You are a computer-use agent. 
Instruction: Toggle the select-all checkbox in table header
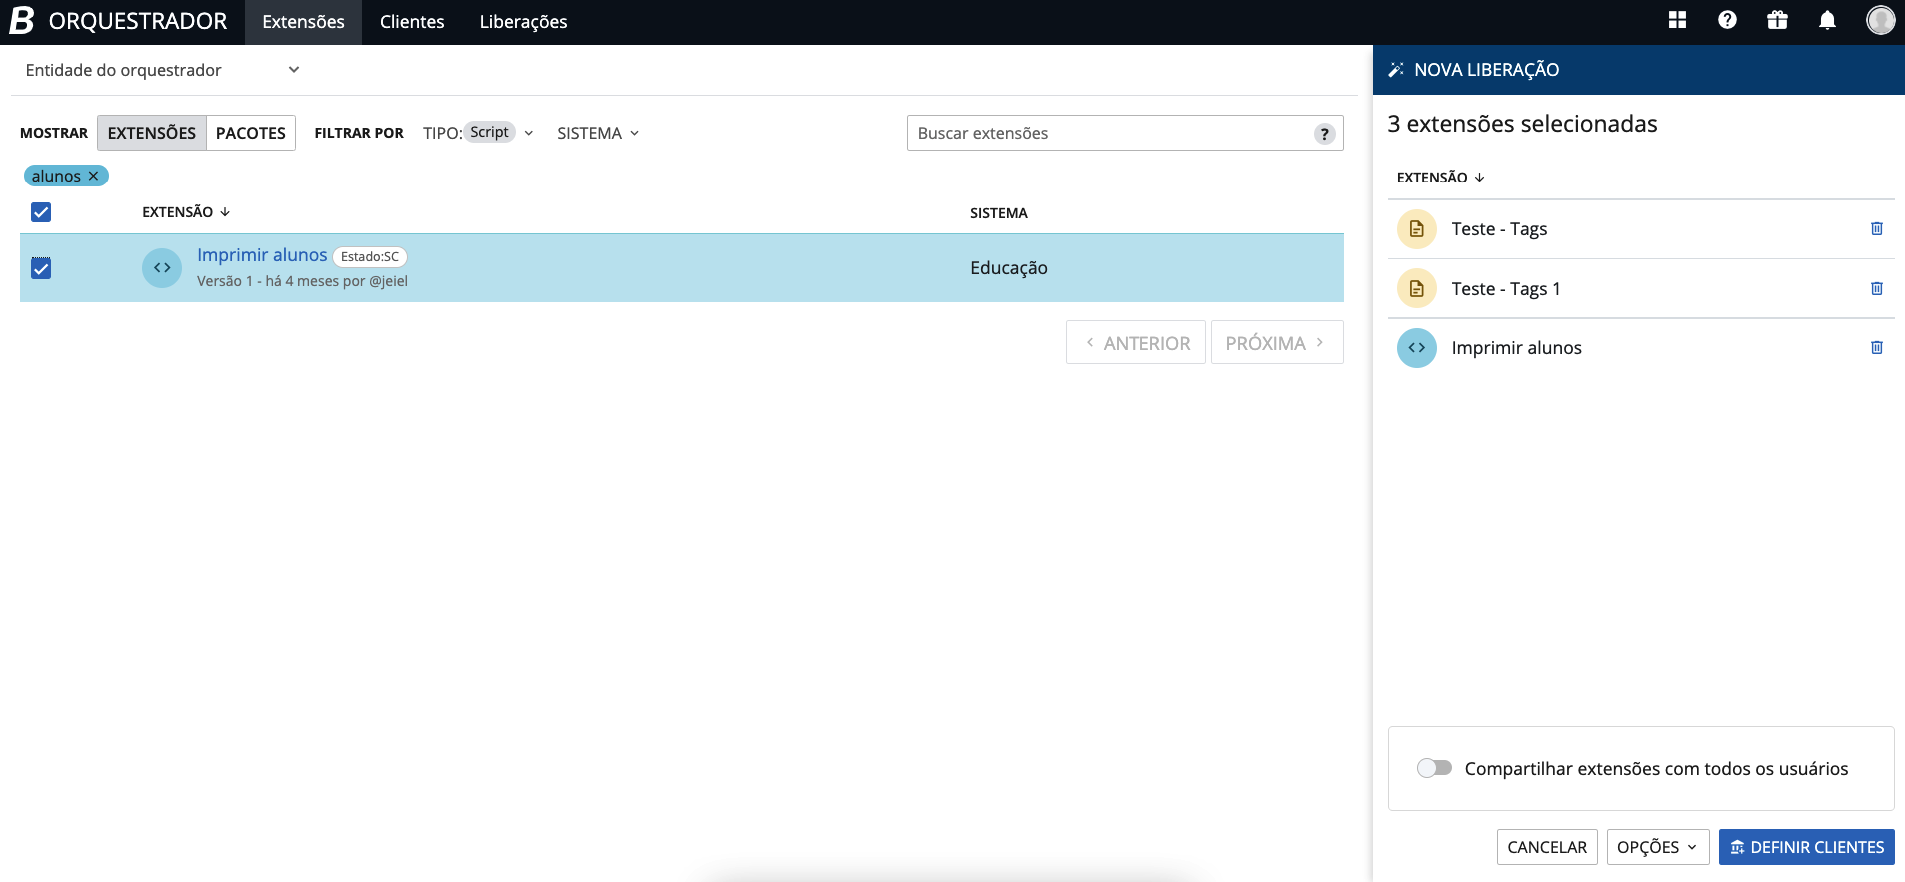(41, 212)
